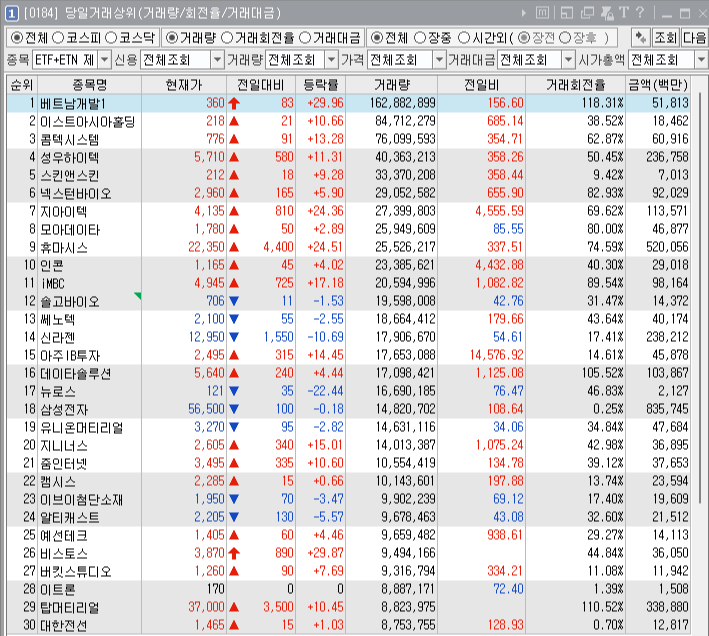Click the down triangle for 신라젠
Image resolution: width=709 pixels, height=636 pixels.
(x=234, y=337)
